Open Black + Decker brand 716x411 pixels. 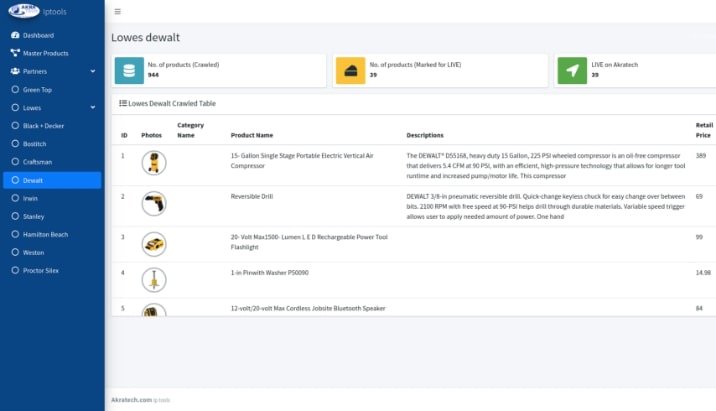point(43,126)
